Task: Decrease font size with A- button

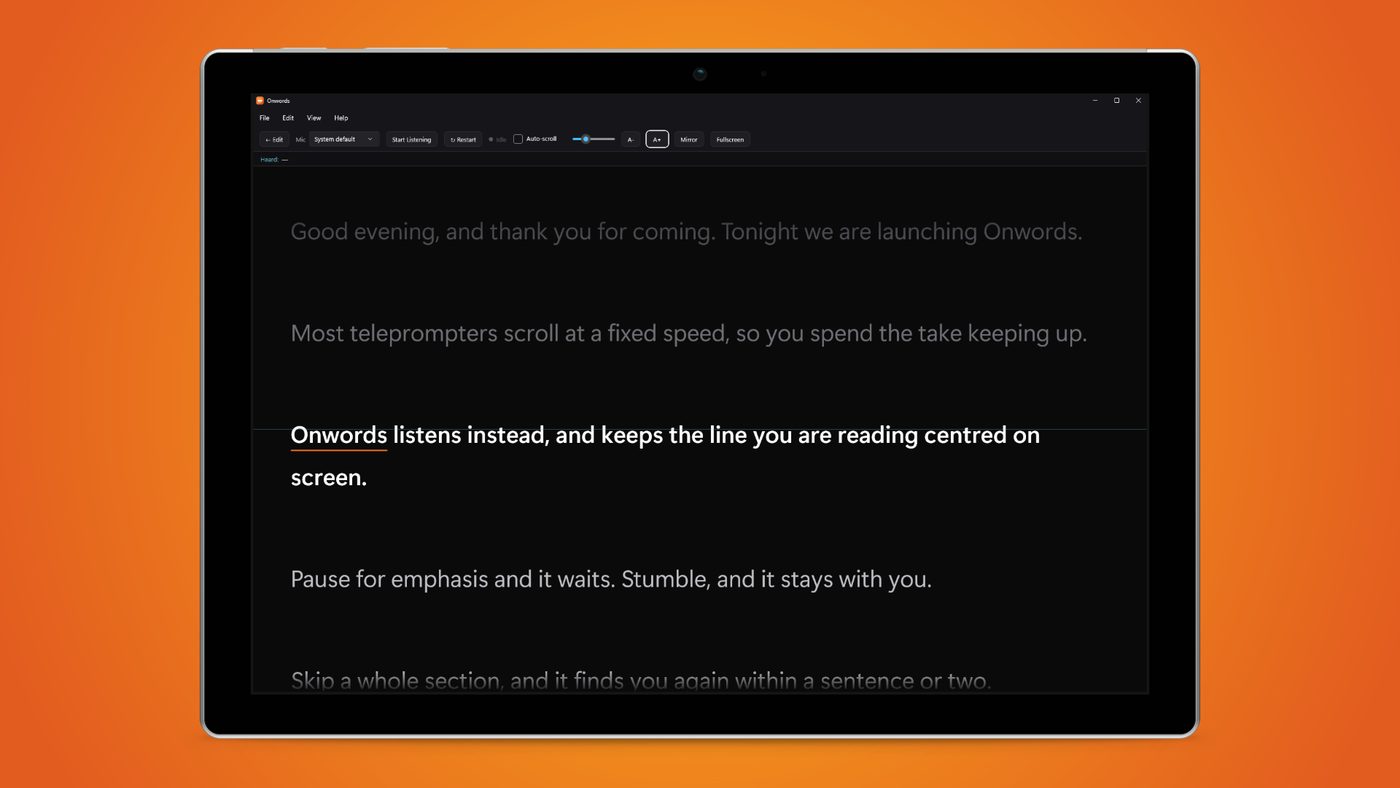Action: pyautogui.click(x=630, y=140)
